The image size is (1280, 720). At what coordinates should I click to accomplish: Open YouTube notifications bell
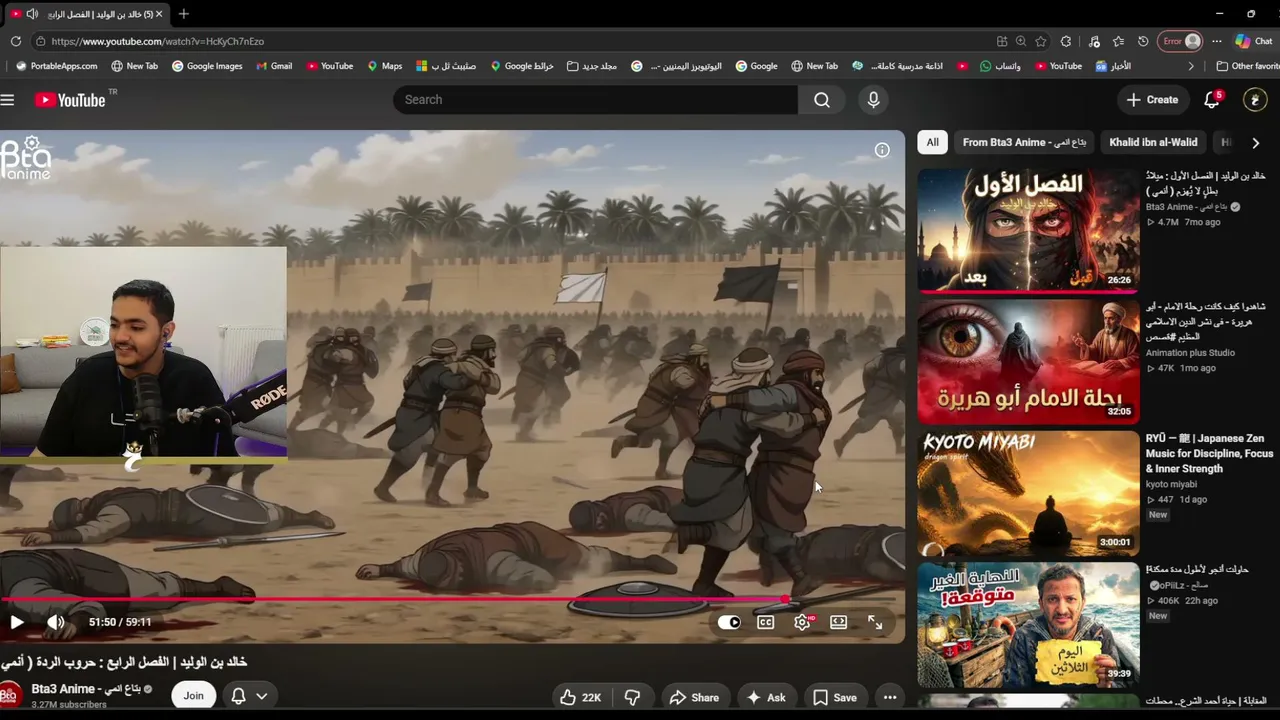[x=1212, y=100]
